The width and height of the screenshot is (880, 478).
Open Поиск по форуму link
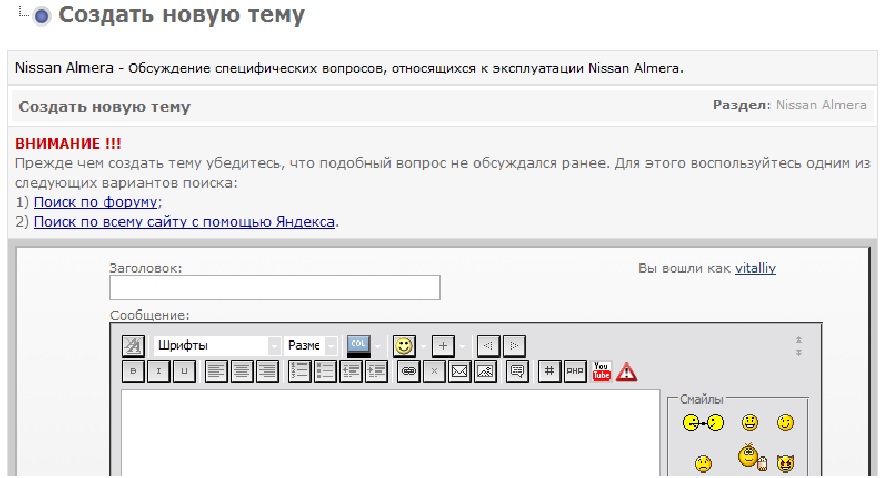(x=97, y=202)
